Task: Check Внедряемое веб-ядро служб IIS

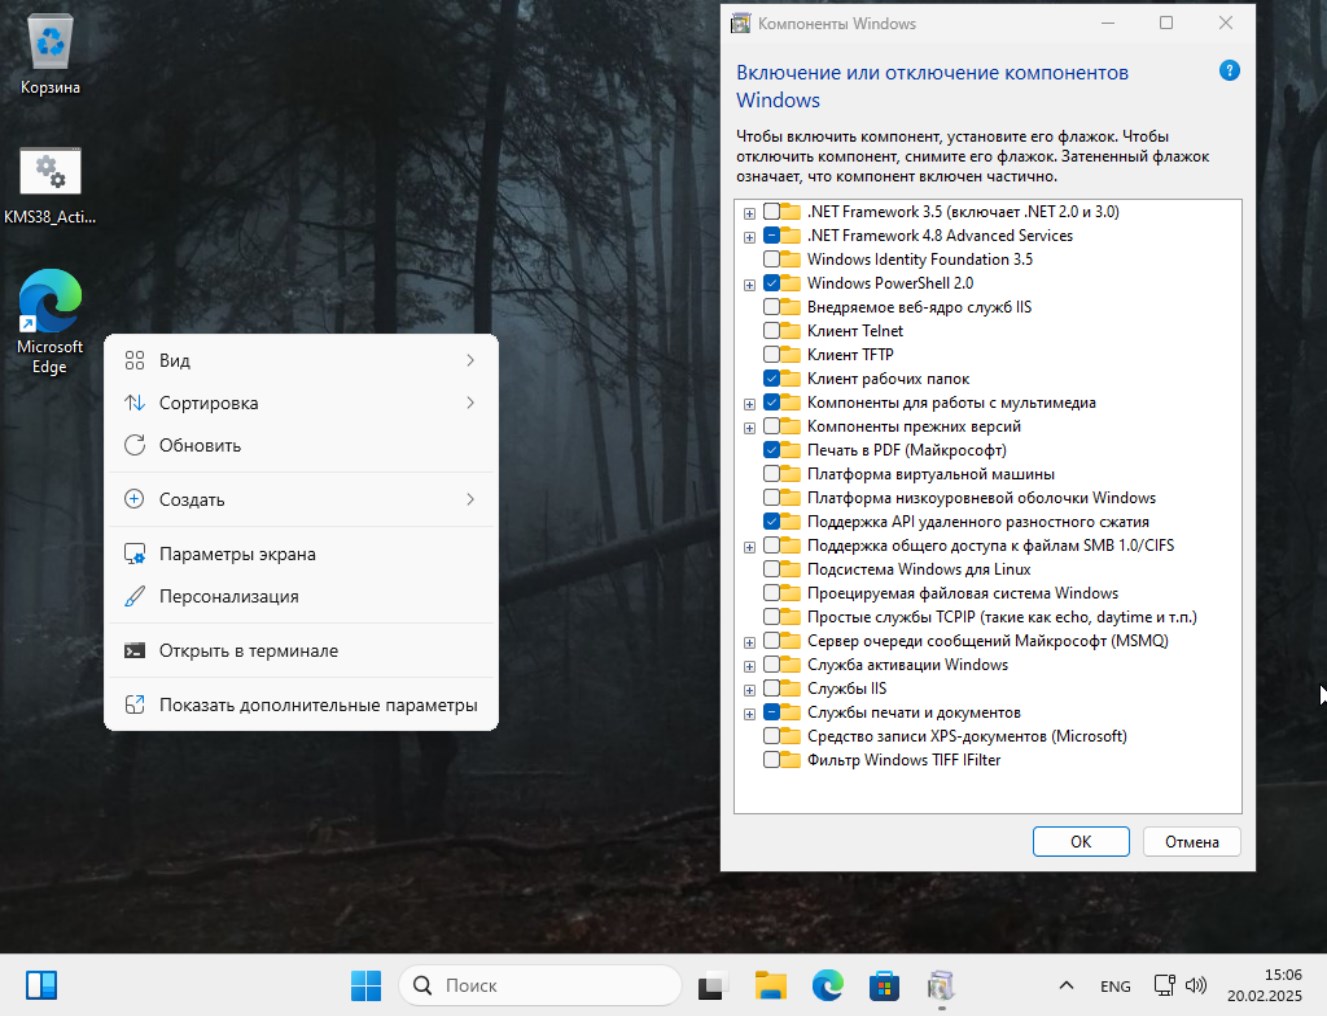Action: pyautogui.click(x=771, y=307)
